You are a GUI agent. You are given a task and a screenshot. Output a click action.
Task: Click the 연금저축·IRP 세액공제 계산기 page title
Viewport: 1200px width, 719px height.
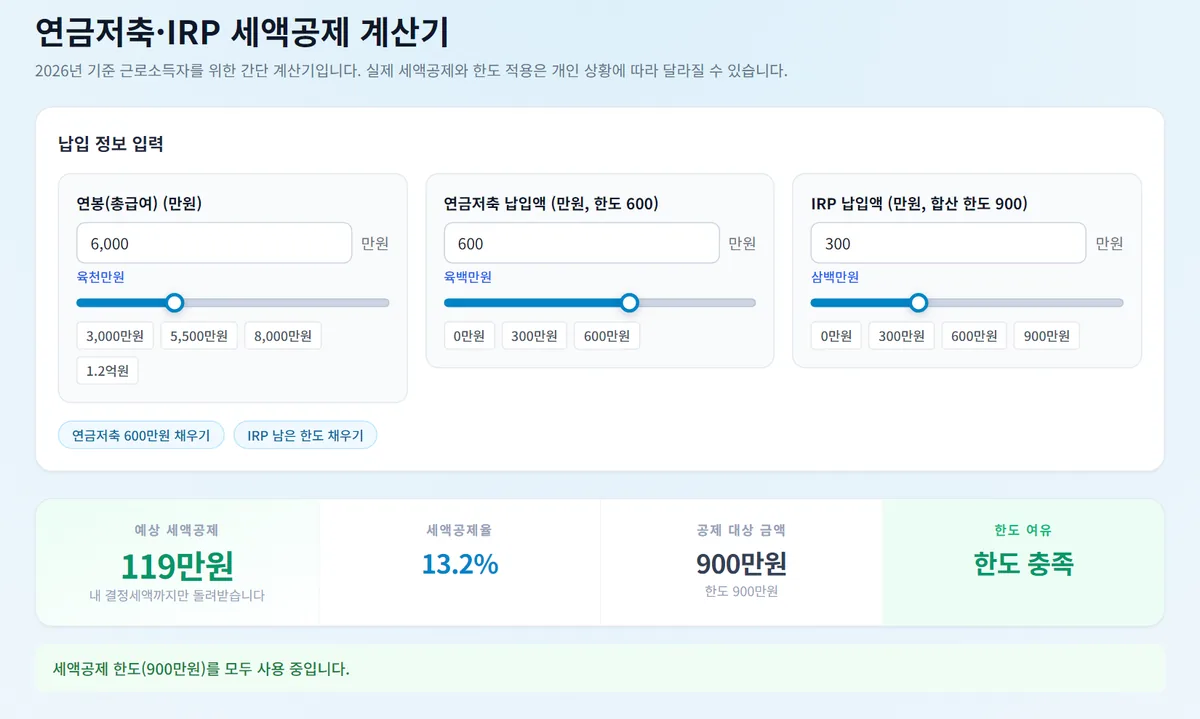pyautogui.click(x=242, y=32)
